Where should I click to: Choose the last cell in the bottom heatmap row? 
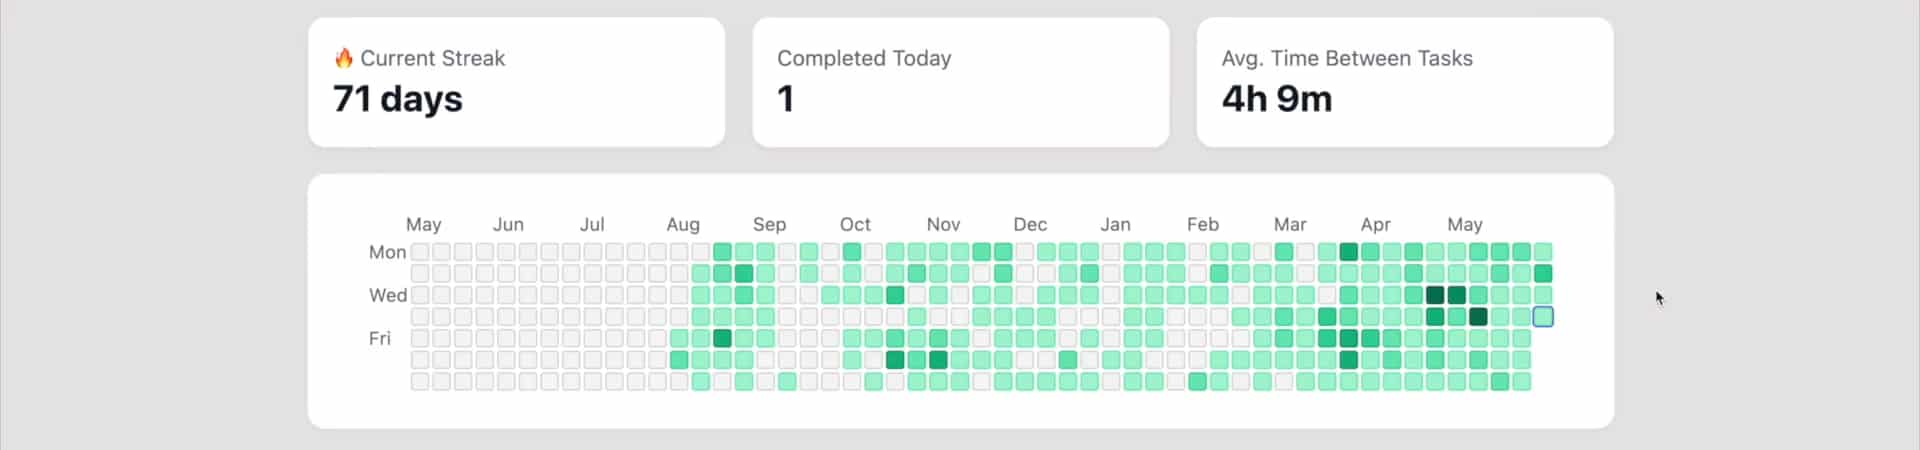point(1521,381)
